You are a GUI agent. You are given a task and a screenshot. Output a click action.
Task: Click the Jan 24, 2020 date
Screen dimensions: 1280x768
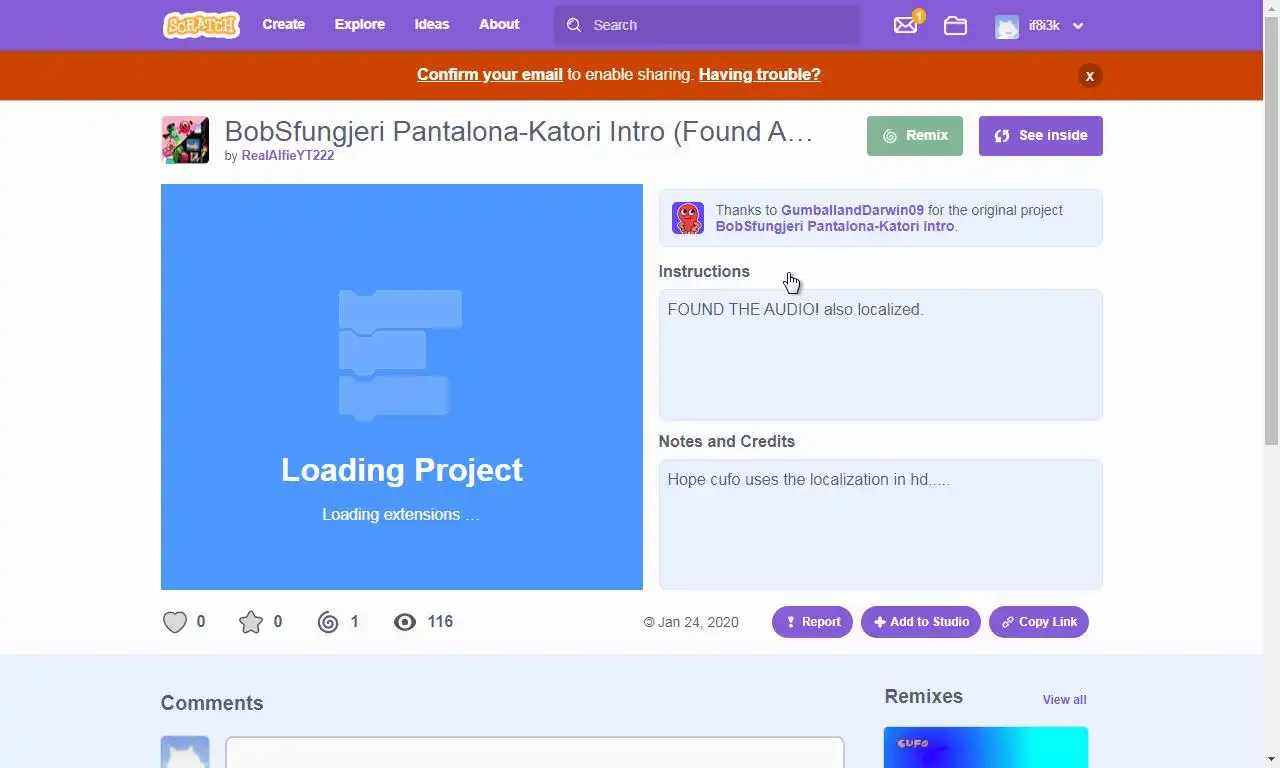(698, 622)
